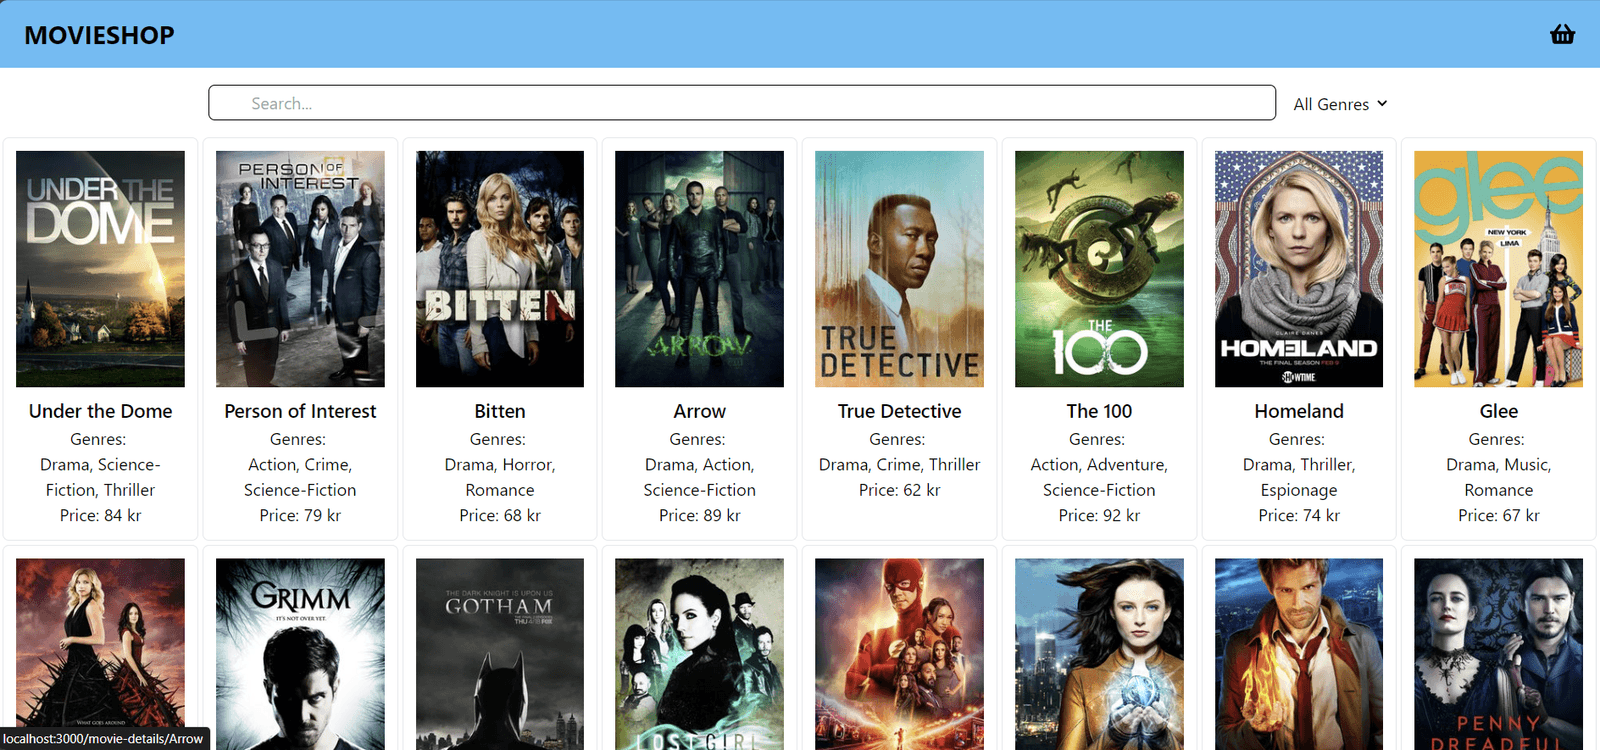
Task: Select the 'Price: 74 kr' text
Action: tap(1299, 516)
